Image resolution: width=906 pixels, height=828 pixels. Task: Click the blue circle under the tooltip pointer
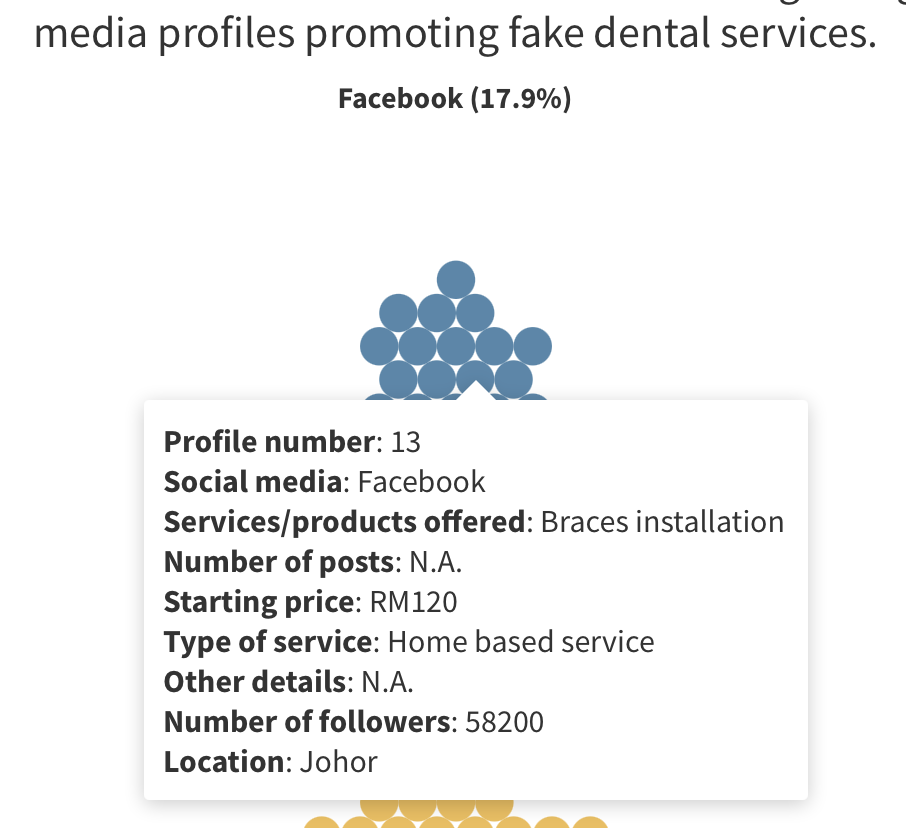[x=475, y=376]
